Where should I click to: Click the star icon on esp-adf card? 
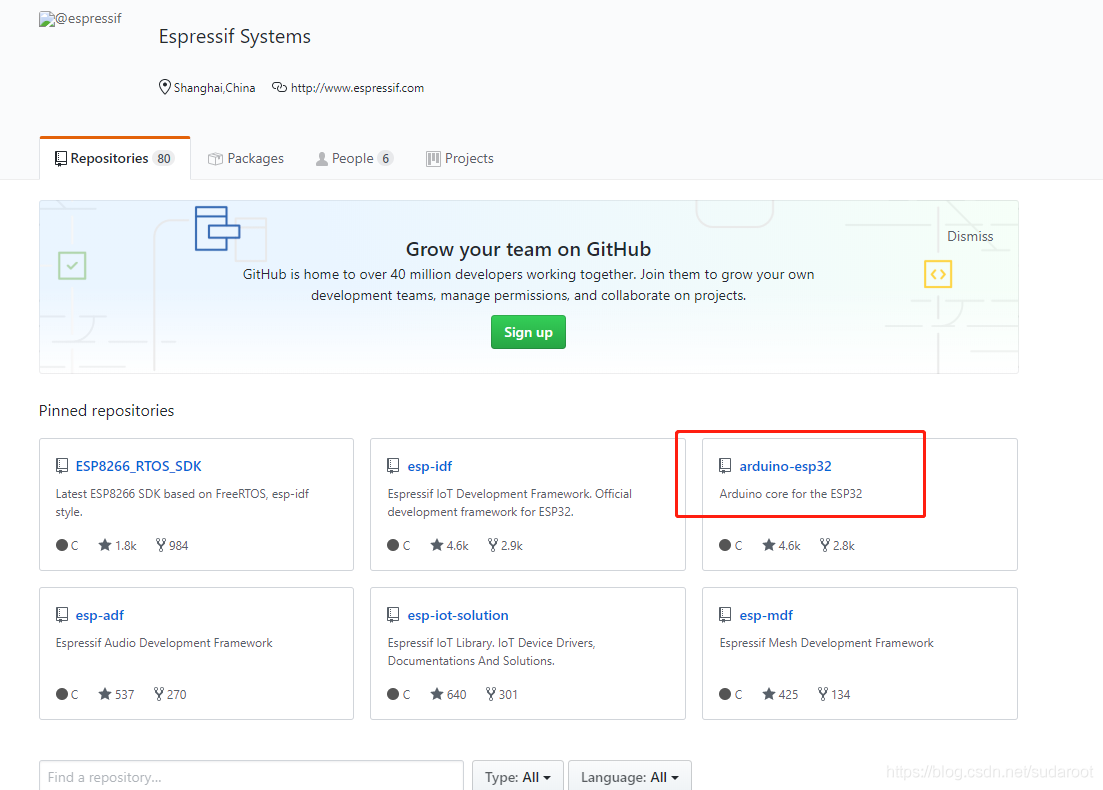tap(105, 694)
